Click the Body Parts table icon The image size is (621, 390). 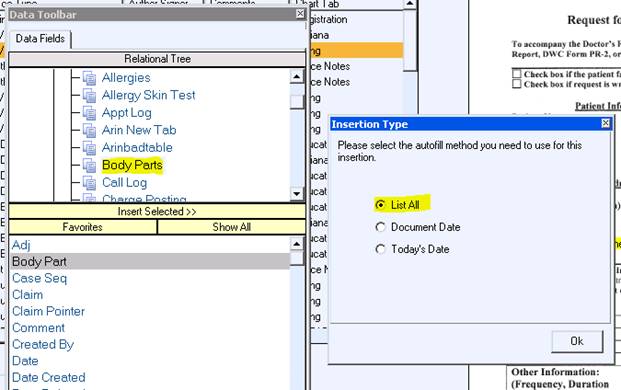(89, 165)
